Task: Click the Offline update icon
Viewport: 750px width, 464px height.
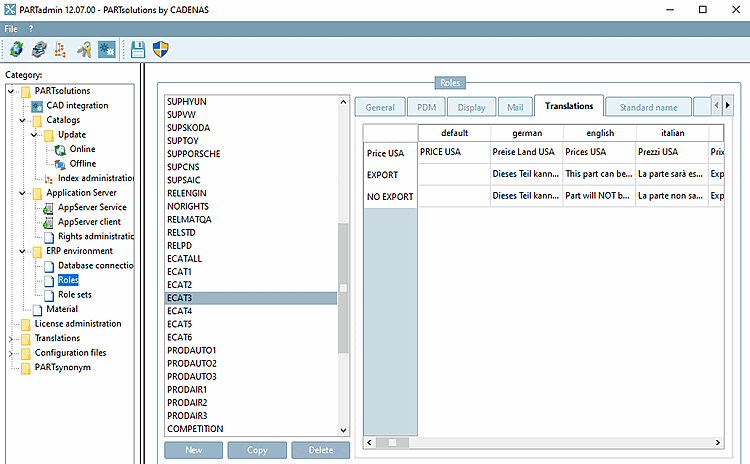Action: point(60,164)
